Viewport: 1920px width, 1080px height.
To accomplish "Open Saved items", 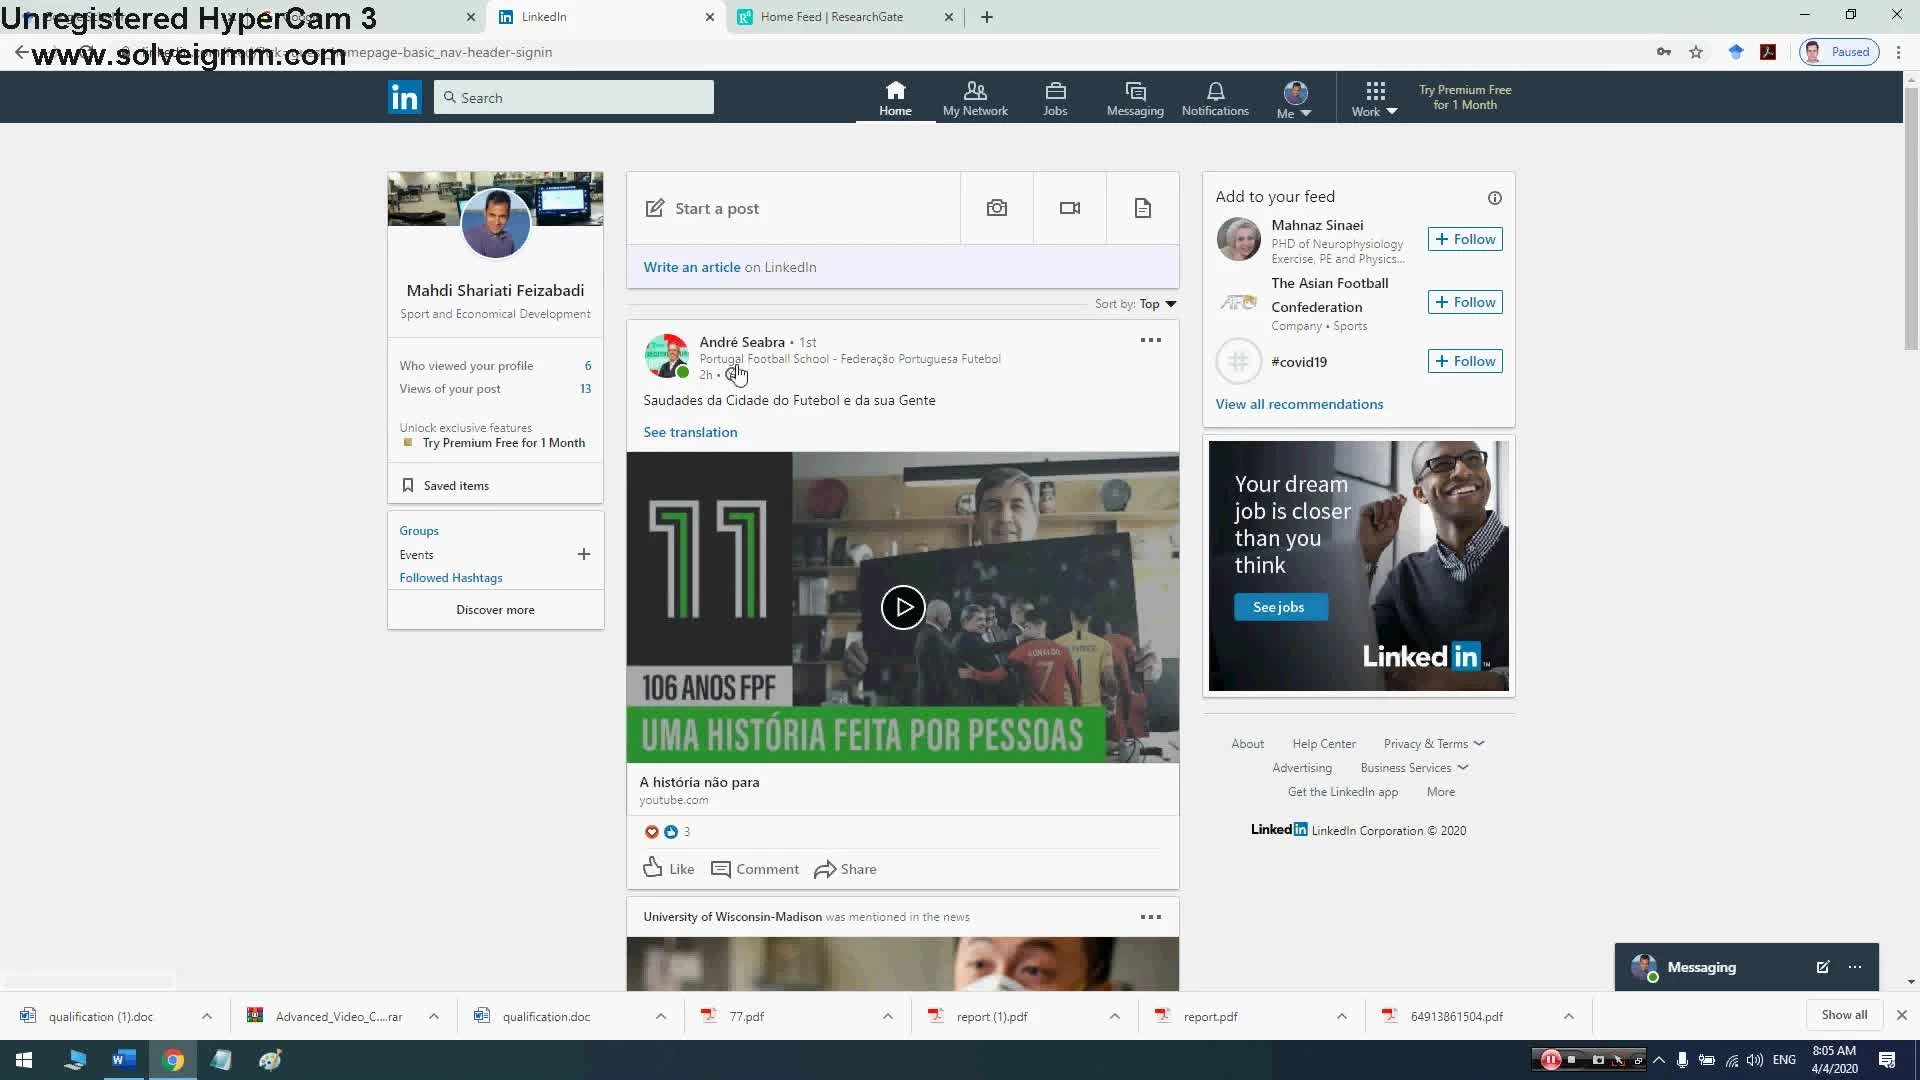I will pyautogui.click(x=456, y=486).
